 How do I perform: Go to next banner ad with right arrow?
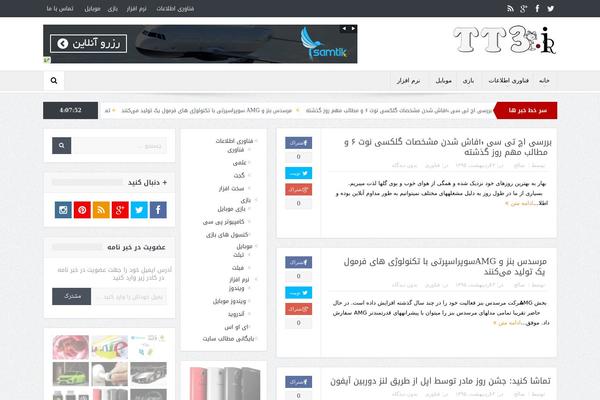coord(353,28)
